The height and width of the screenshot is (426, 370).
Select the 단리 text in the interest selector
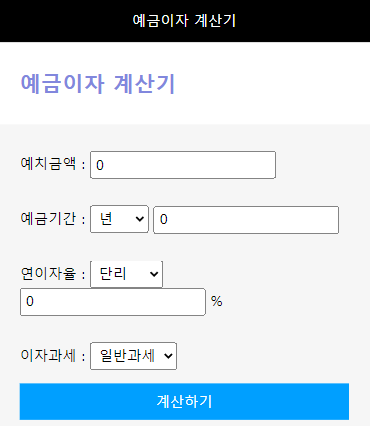(x=113, y=274)
